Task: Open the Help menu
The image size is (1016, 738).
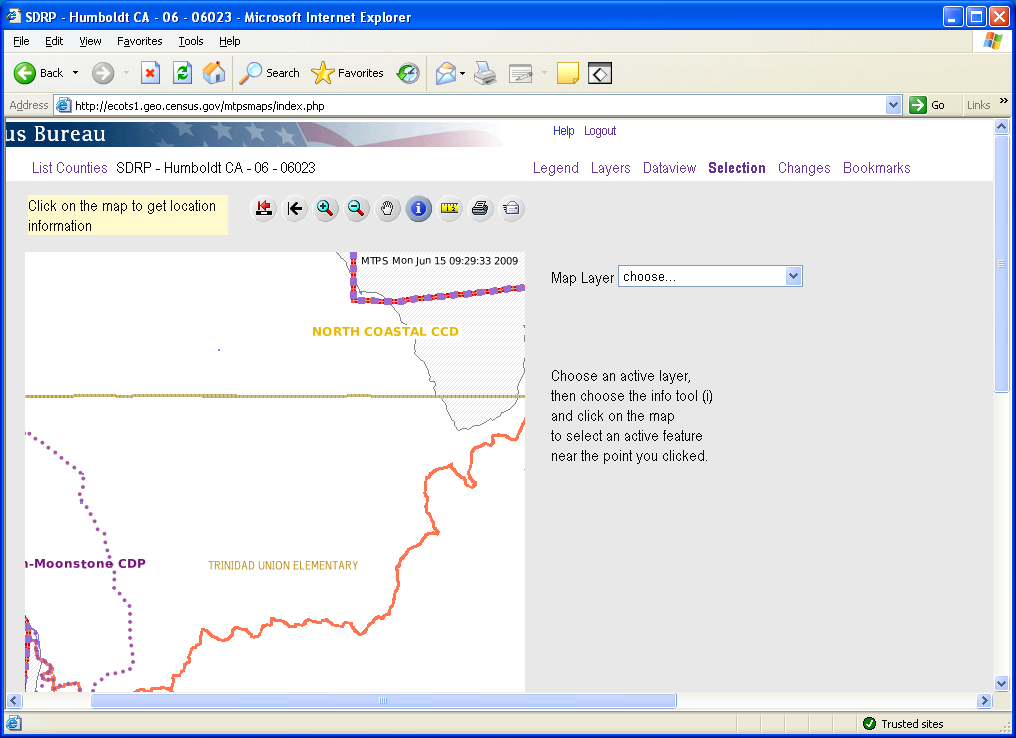Action: click(x=229, y=41)
